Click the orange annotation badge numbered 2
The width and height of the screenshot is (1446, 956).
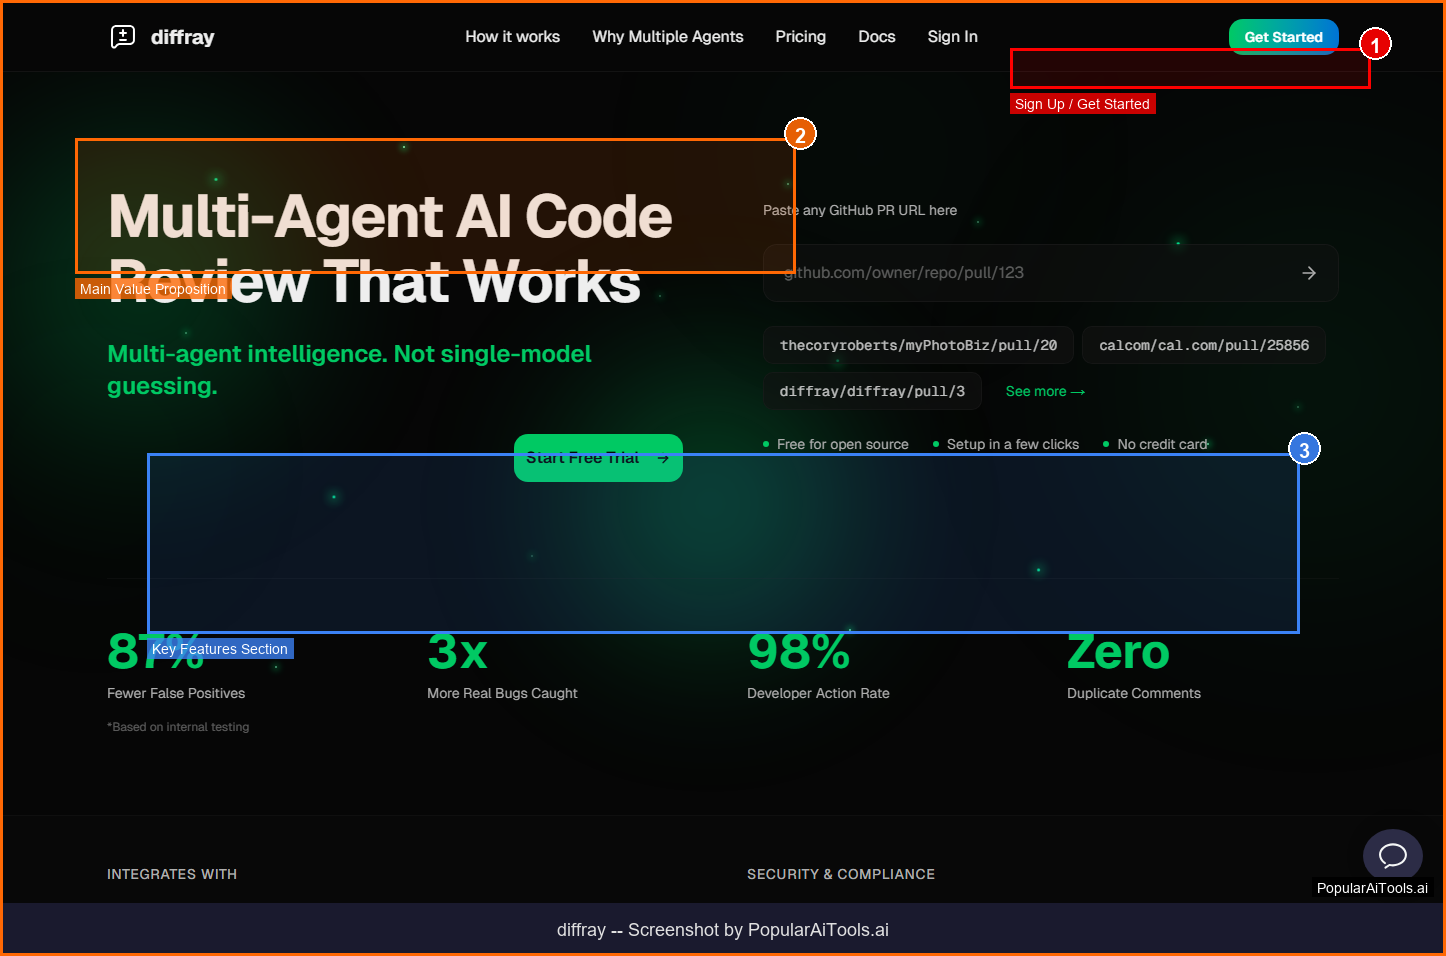tap(800, 134)
